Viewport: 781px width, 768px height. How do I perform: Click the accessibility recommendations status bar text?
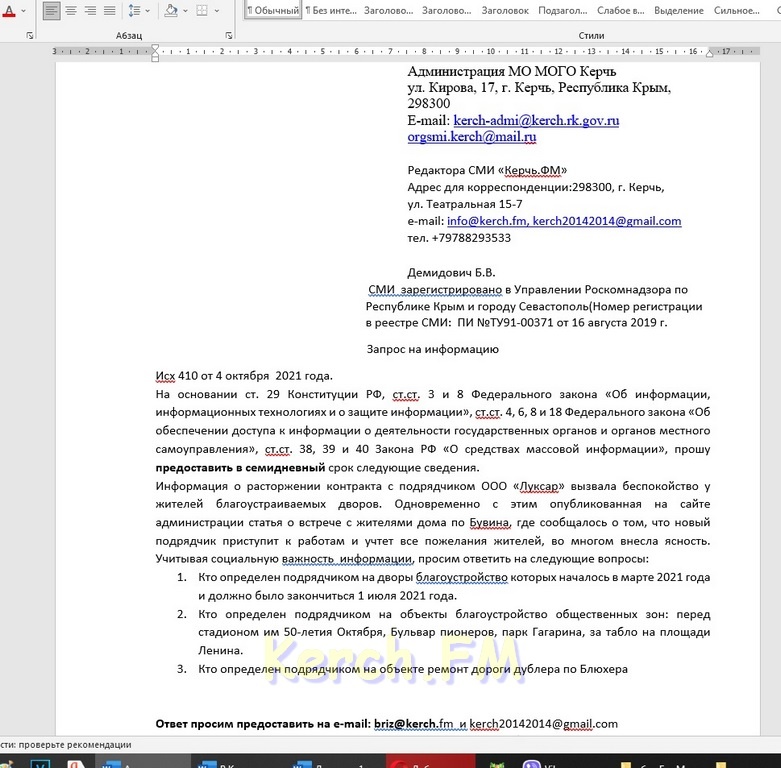point(66,744)
